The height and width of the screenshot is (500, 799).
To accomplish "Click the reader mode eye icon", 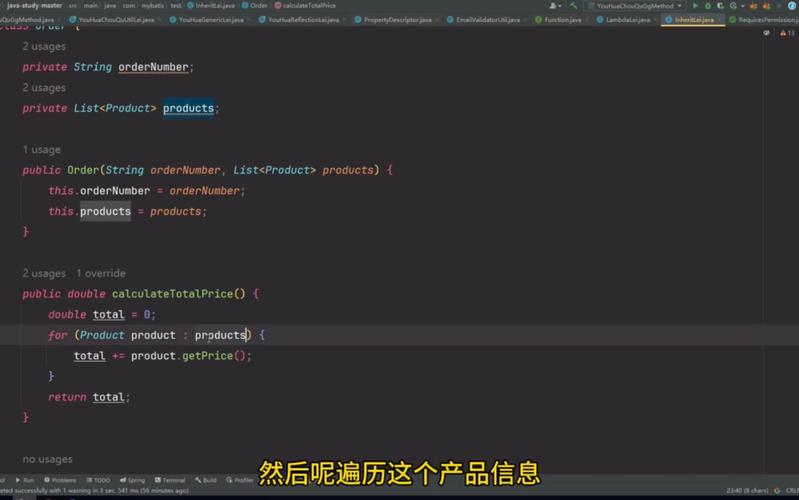I will click(766, 33).
